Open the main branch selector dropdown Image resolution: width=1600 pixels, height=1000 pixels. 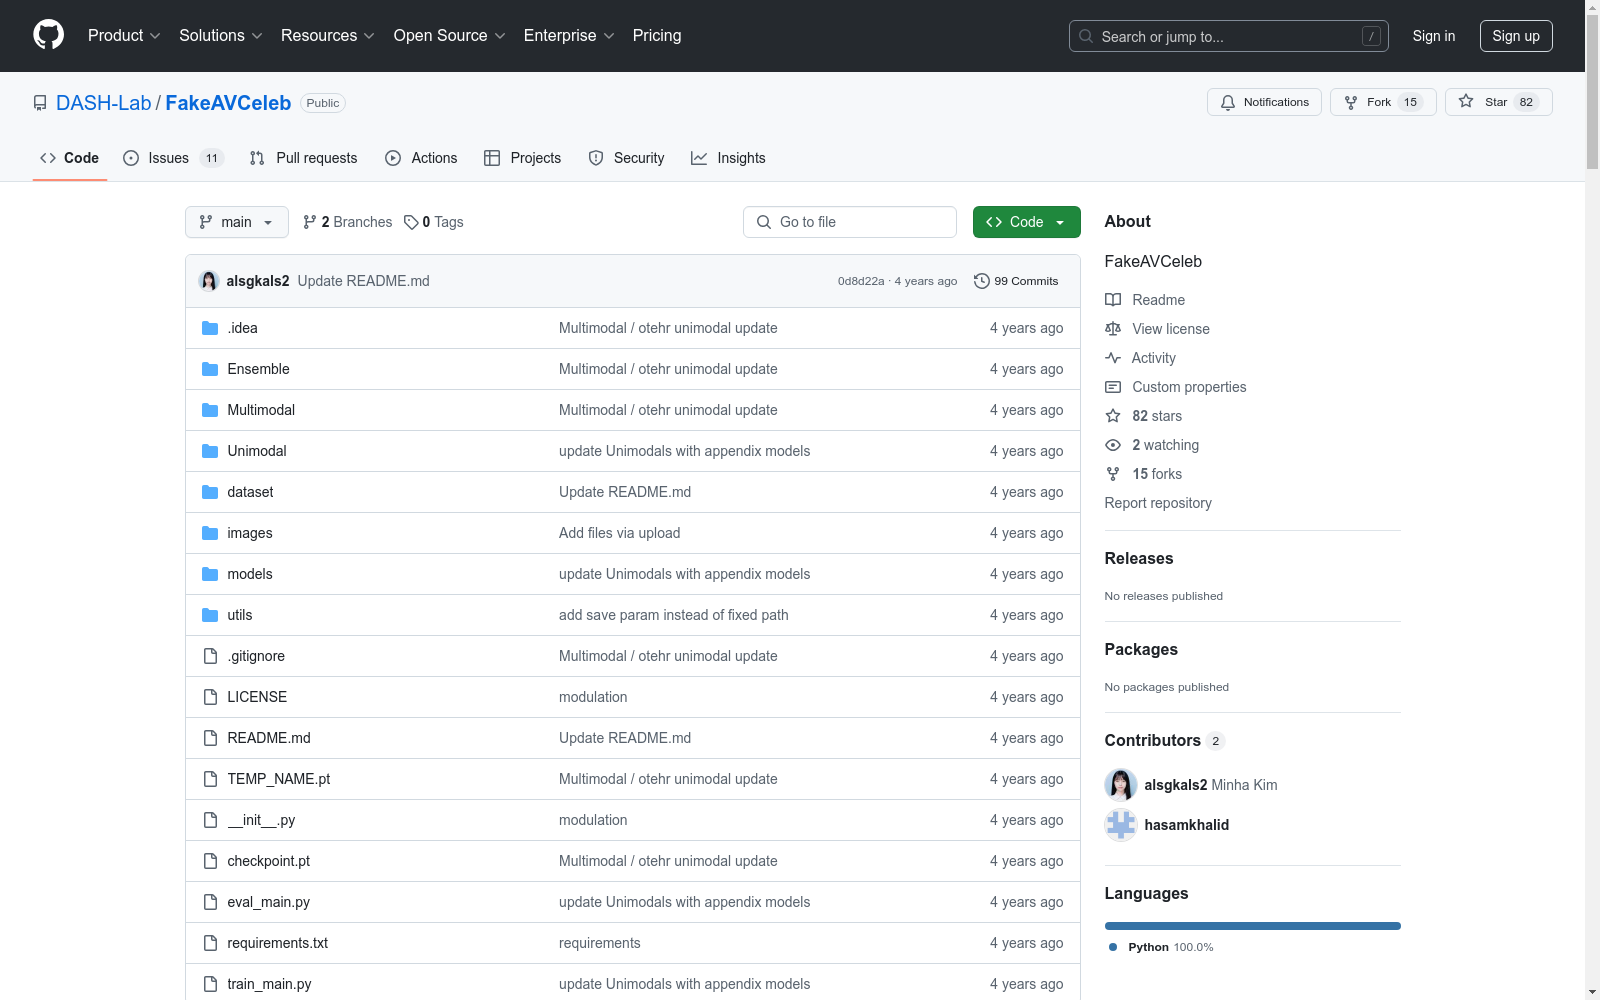point(237,222)
